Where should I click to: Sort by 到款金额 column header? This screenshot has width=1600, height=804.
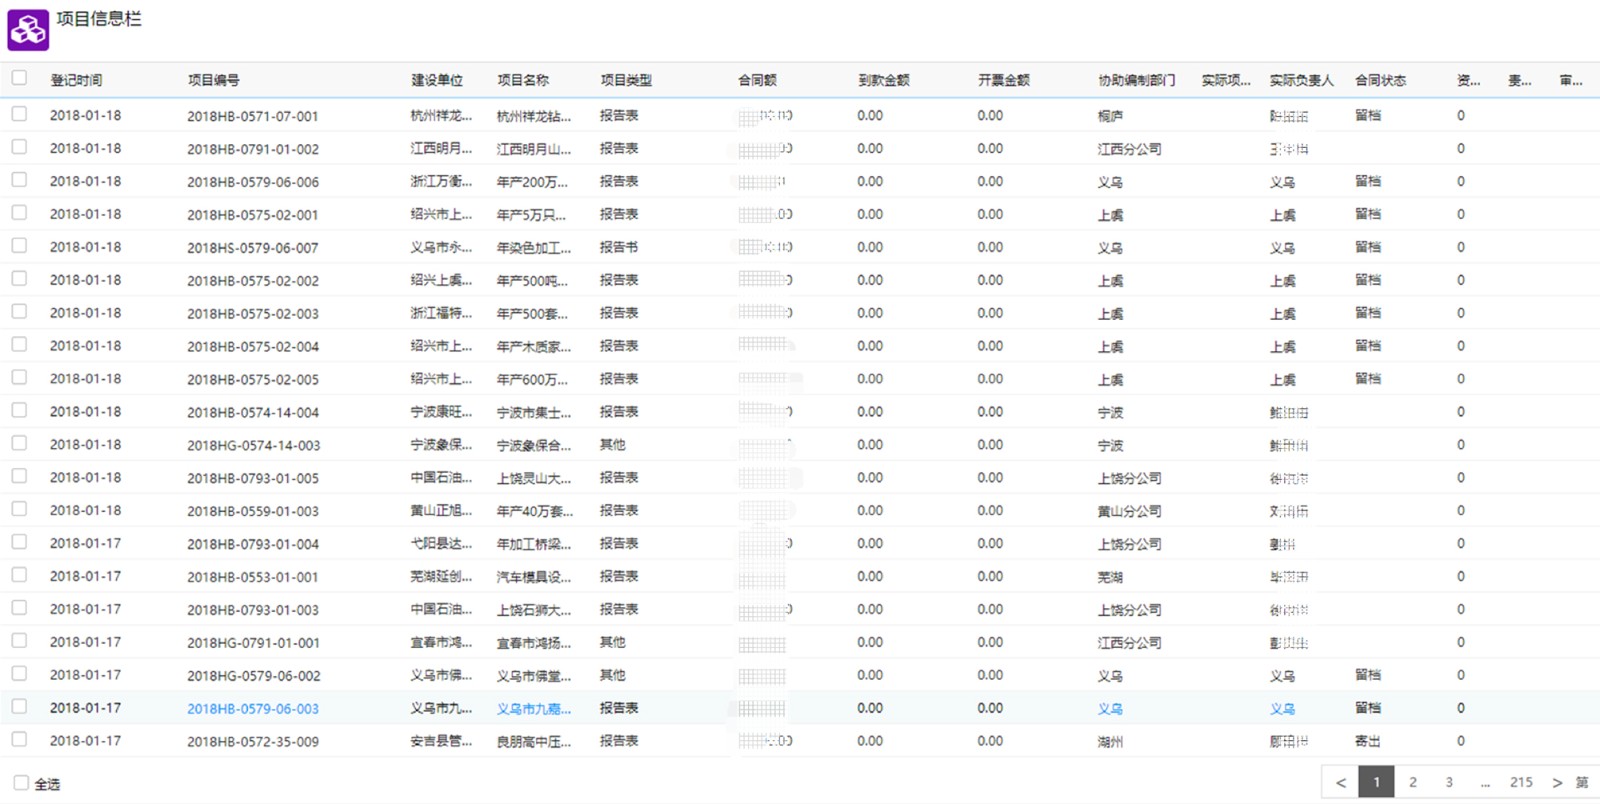click(884, 80)
